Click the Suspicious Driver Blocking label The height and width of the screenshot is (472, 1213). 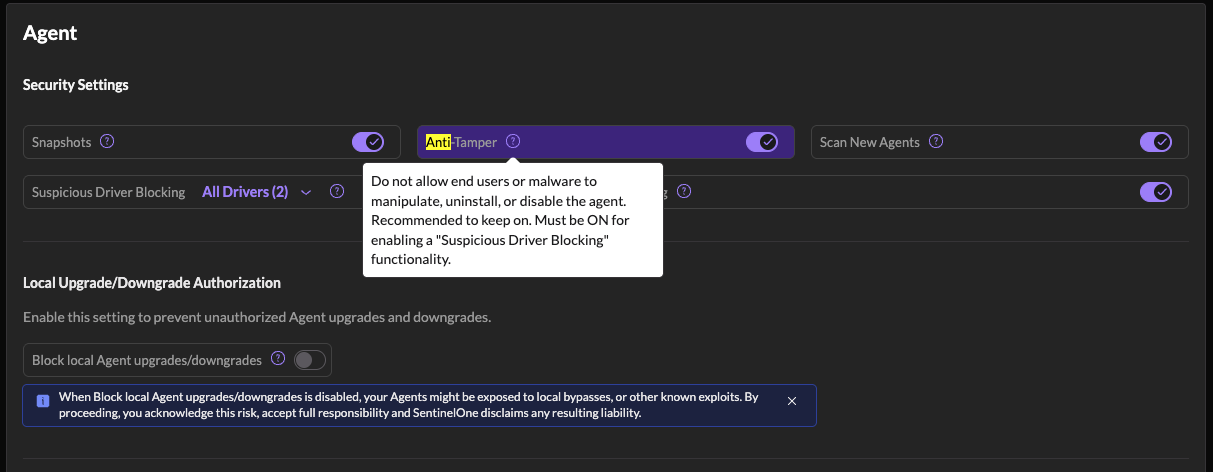pos(109,192)
